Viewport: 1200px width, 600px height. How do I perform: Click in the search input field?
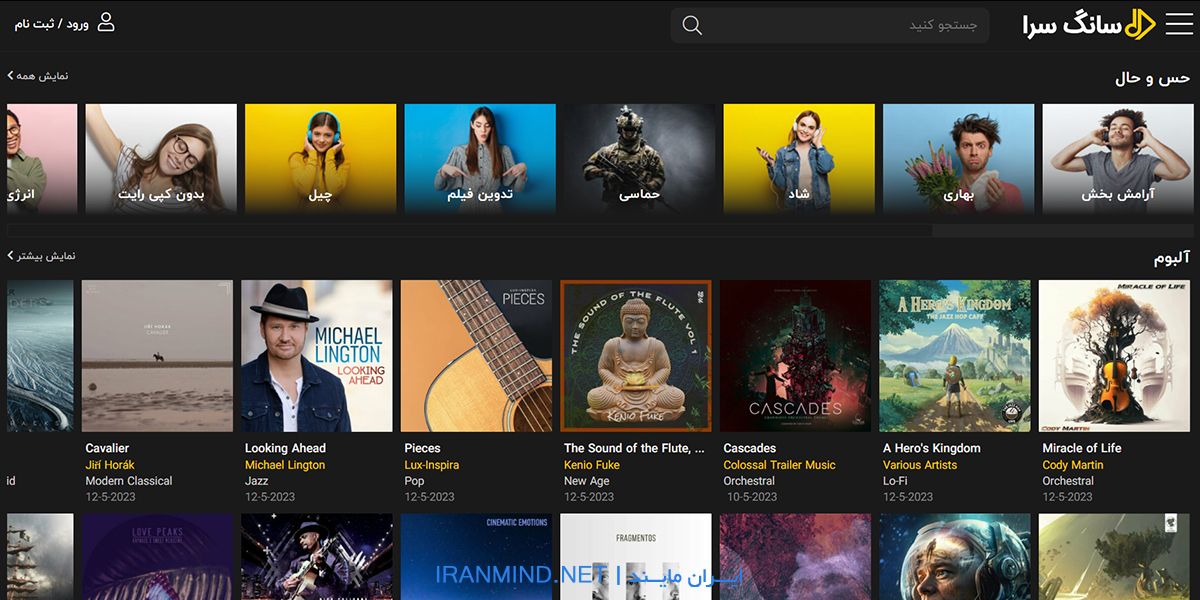tap(850, 25)
